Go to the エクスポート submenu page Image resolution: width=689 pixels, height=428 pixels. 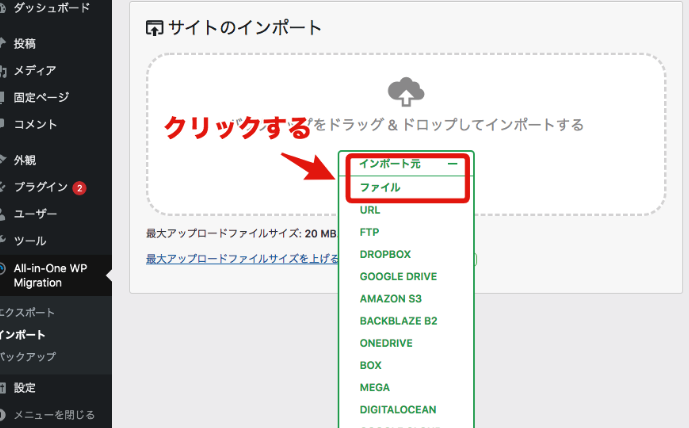27,312
